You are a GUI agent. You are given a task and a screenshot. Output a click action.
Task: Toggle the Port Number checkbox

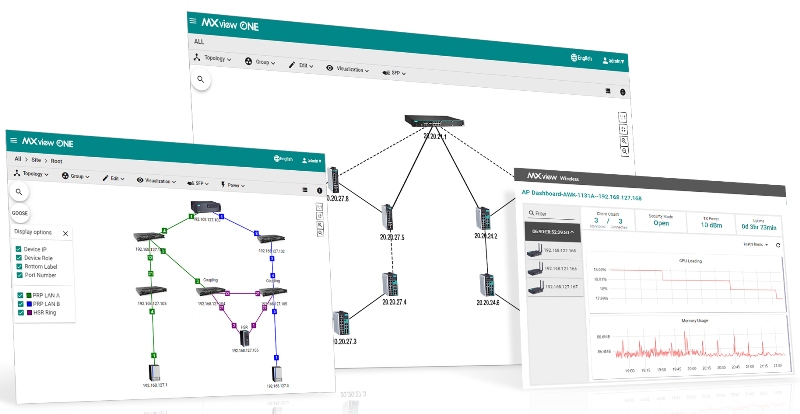click(x=19, y=275)
